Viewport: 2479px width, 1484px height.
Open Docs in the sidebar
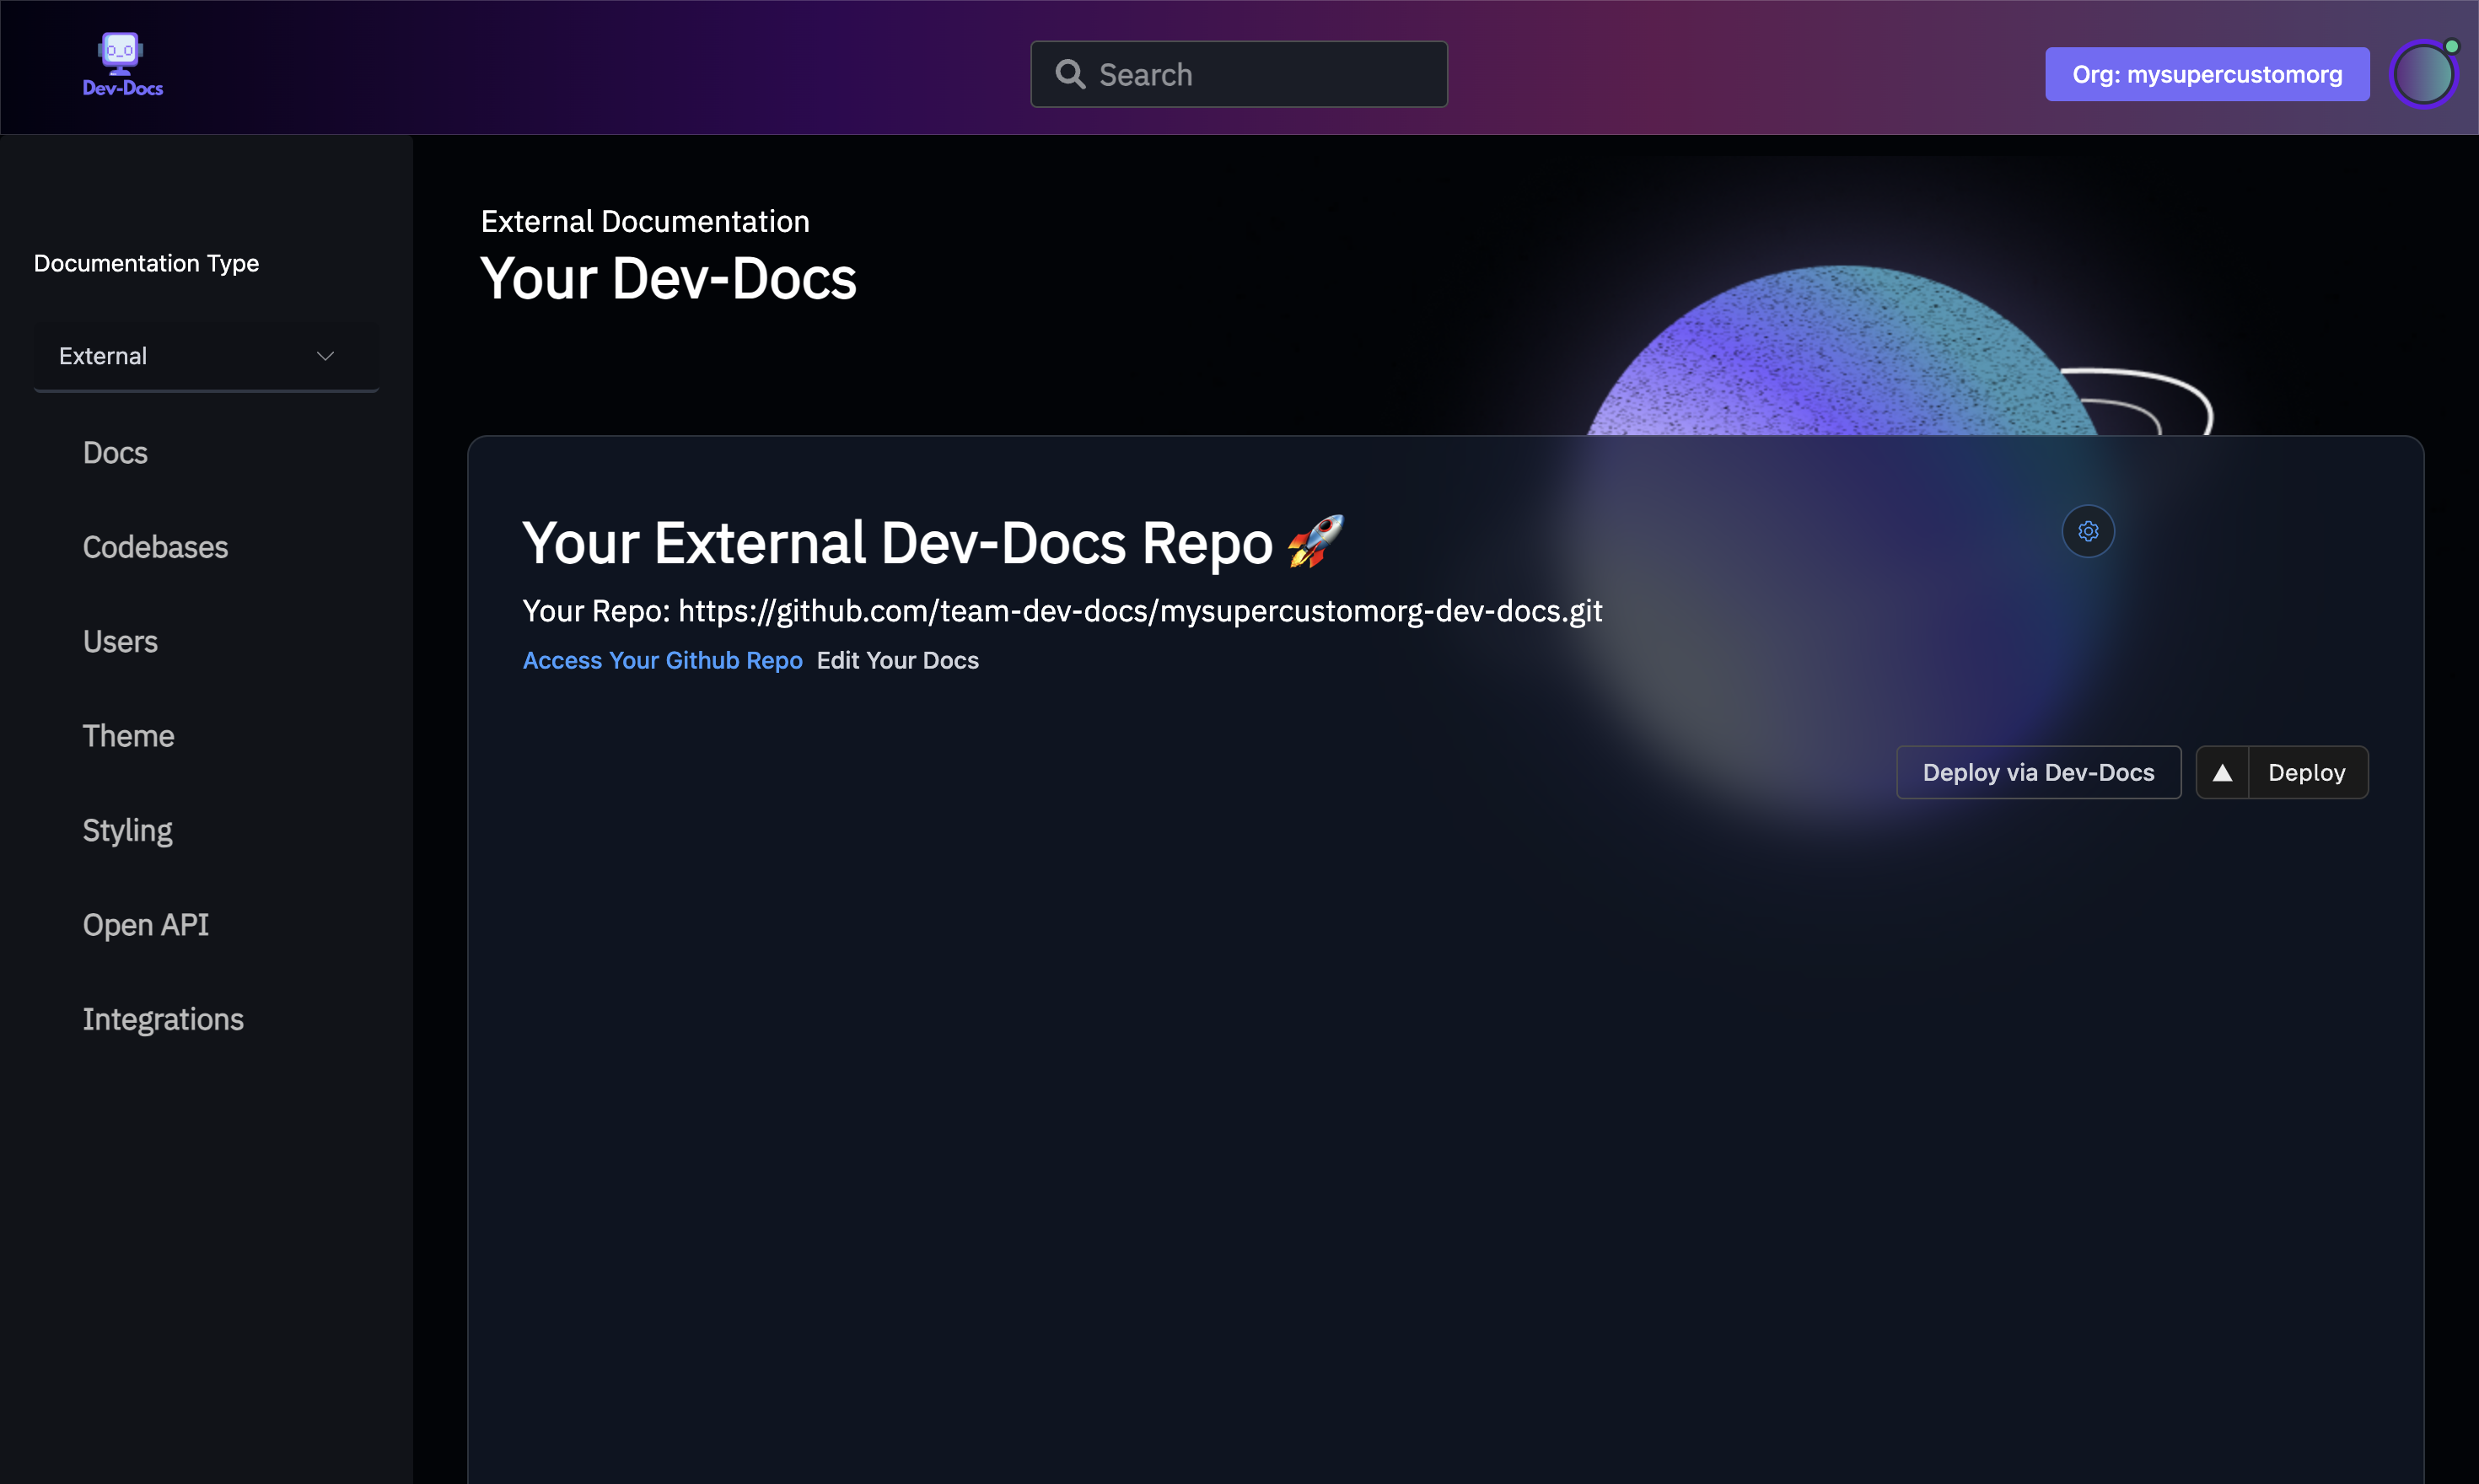(x=115, y=453)
